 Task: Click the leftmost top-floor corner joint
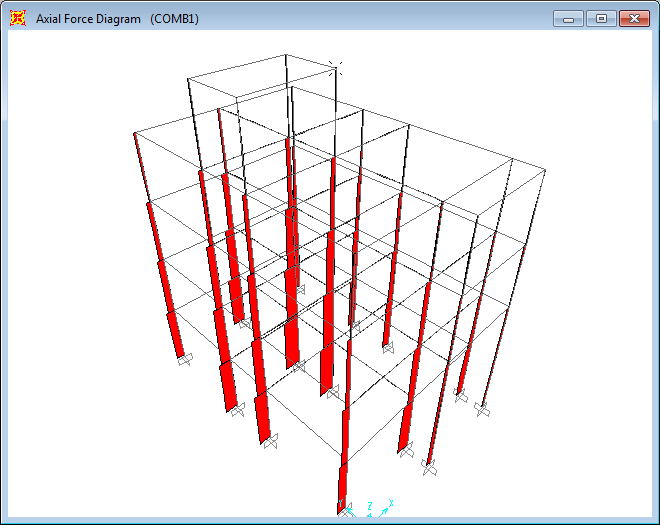pos(134,133)
